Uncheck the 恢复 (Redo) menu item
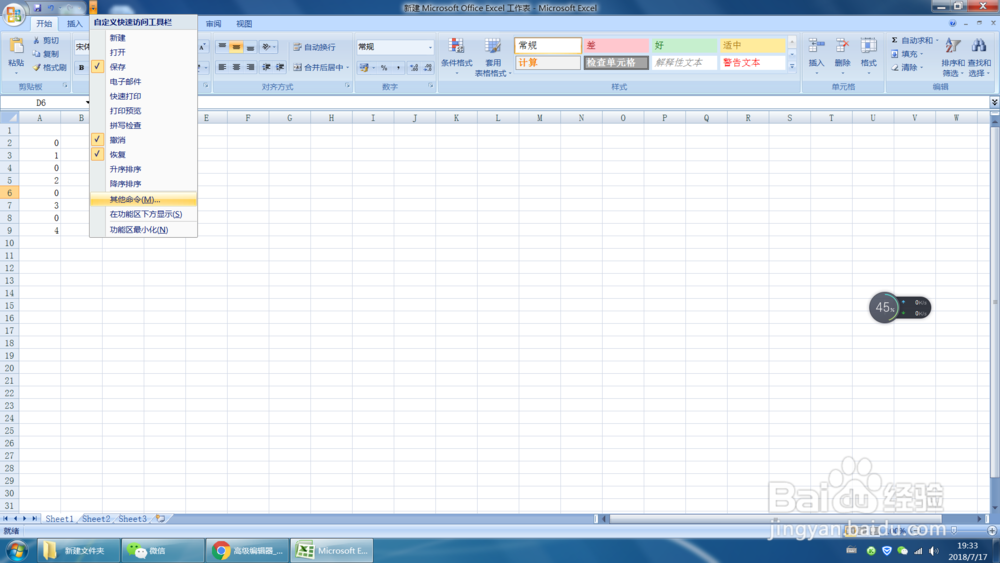 (143, 154)
